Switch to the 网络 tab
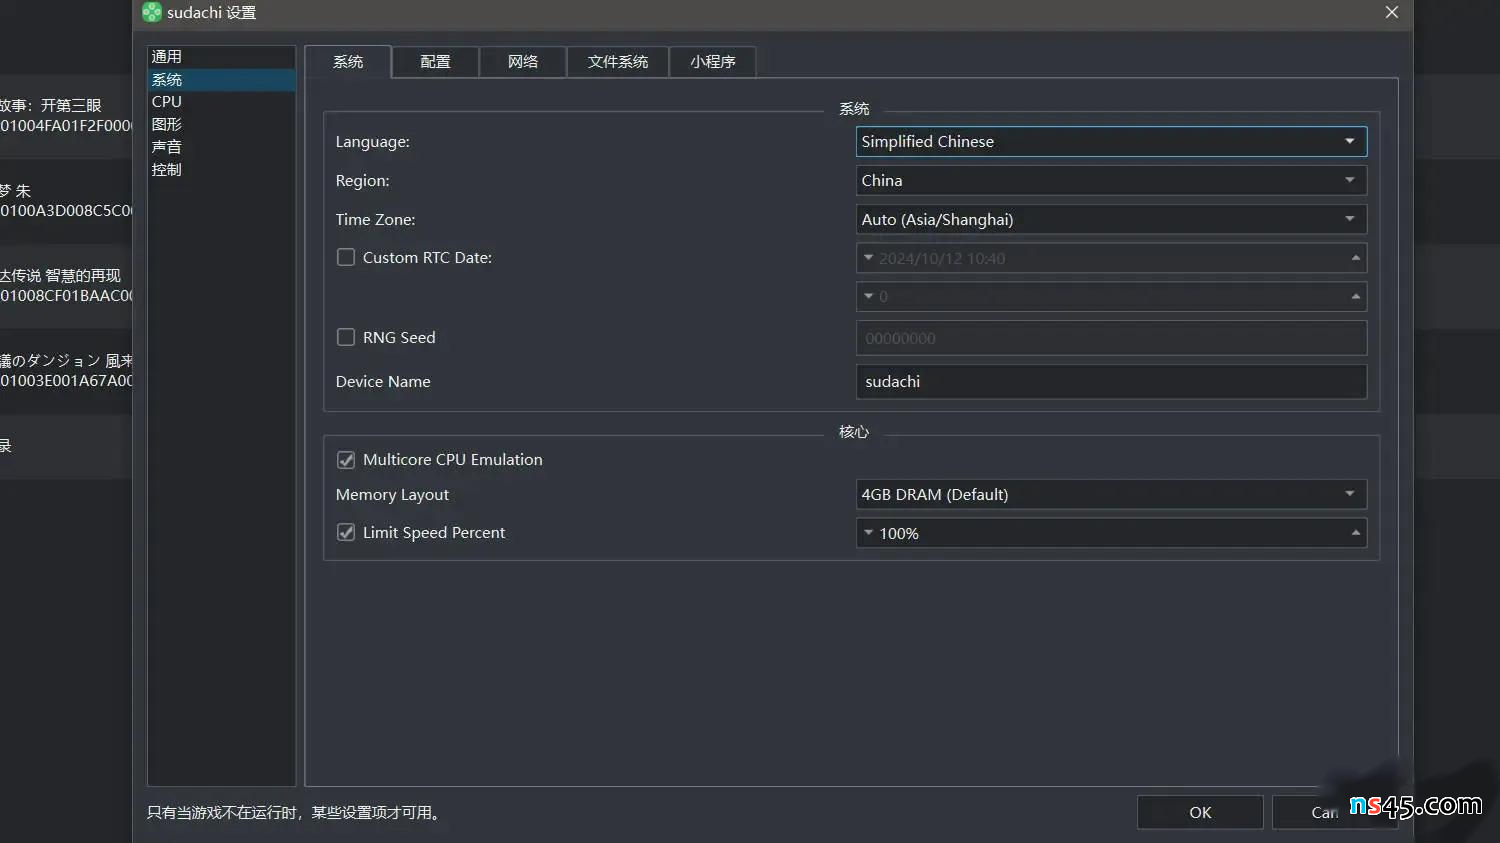 coord(522,62)
